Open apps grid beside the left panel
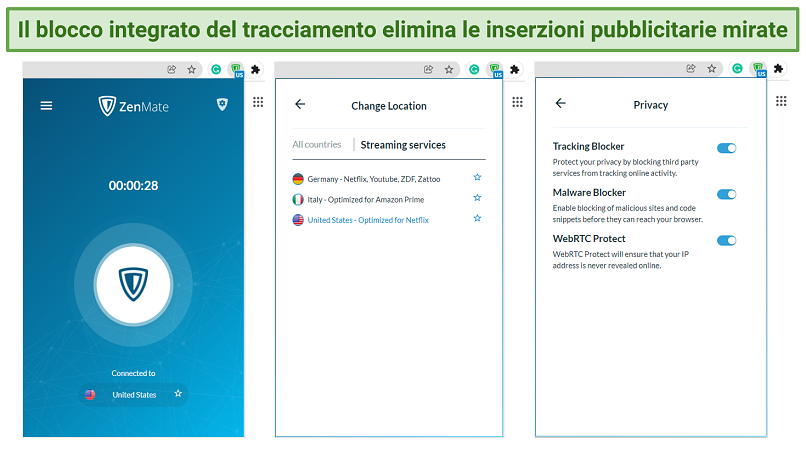 (x=258, y=102)
